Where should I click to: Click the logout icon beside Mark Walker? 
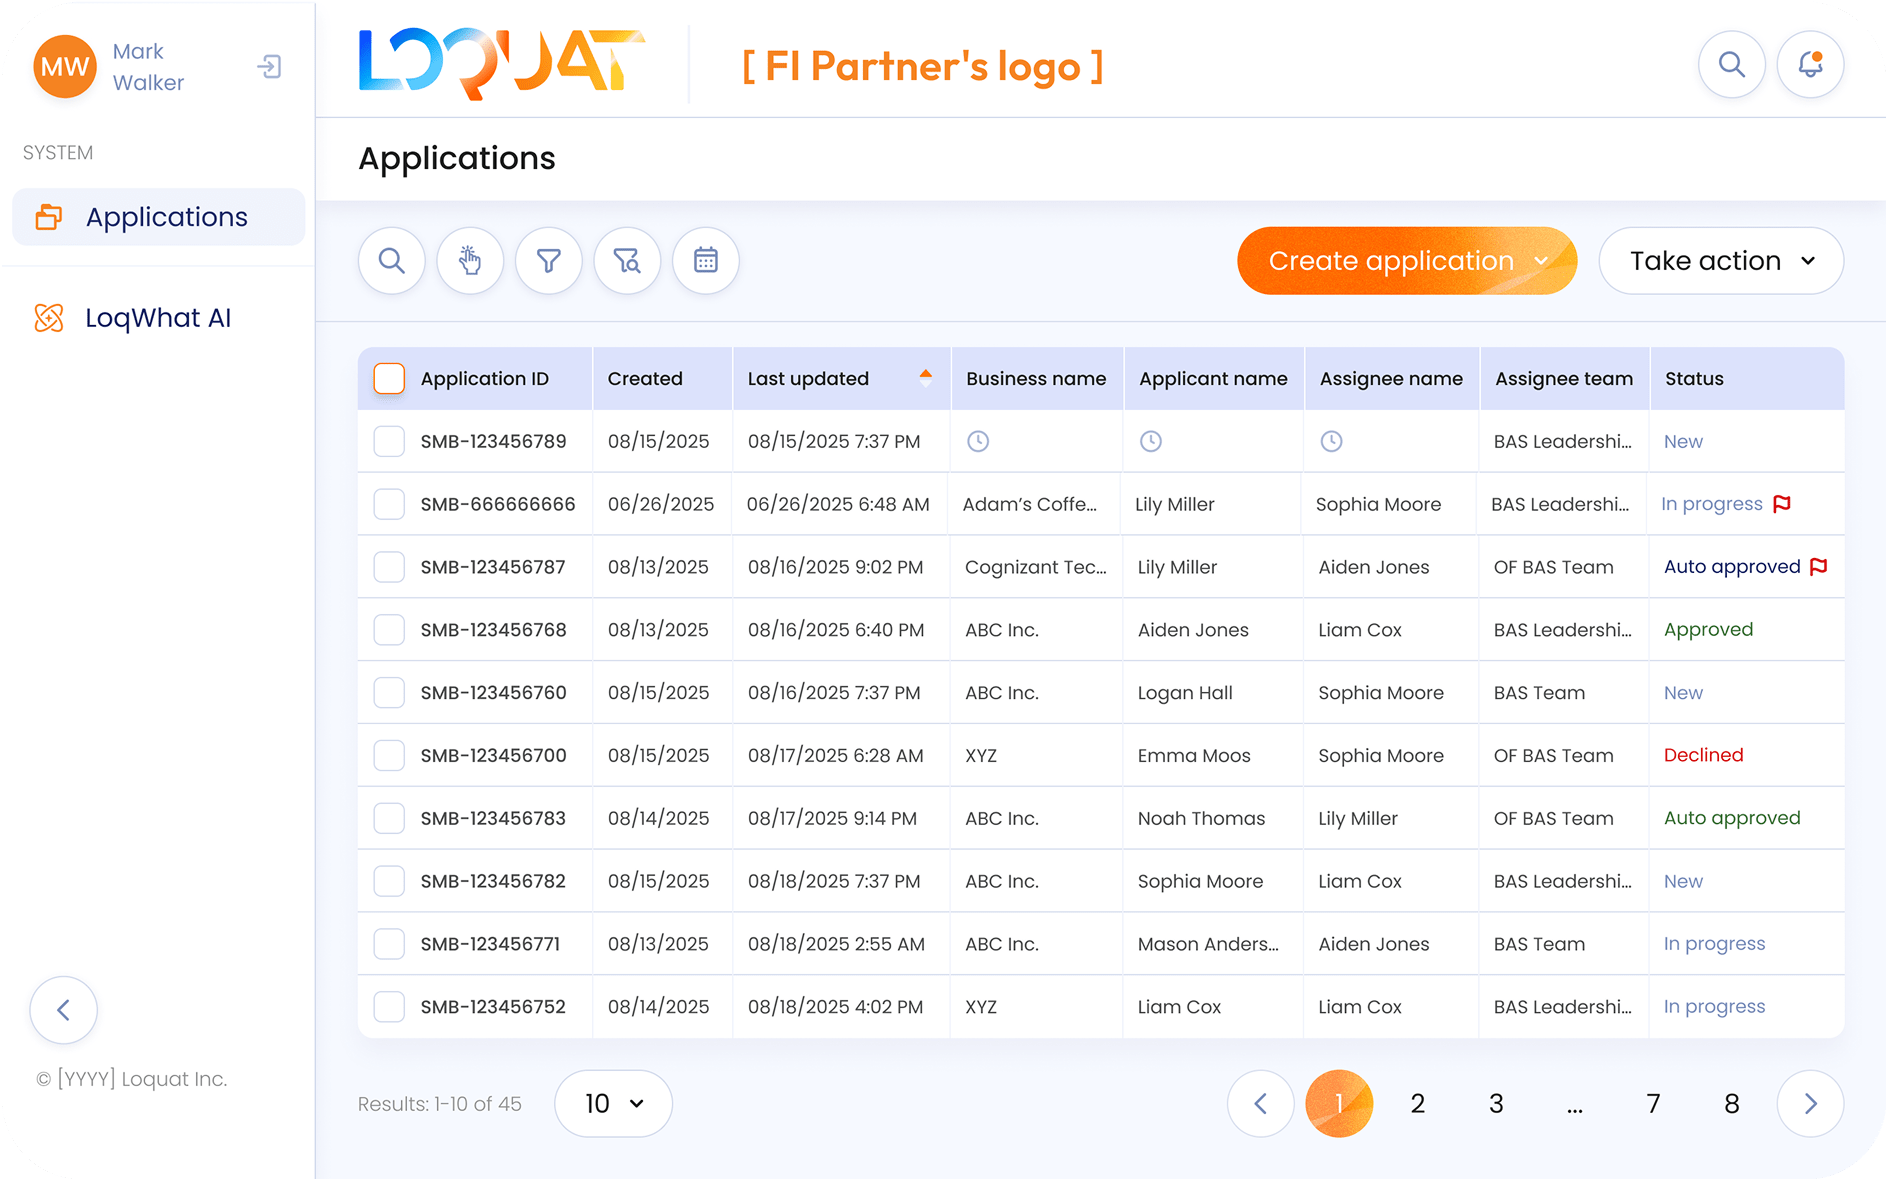(x=268, y=66)
